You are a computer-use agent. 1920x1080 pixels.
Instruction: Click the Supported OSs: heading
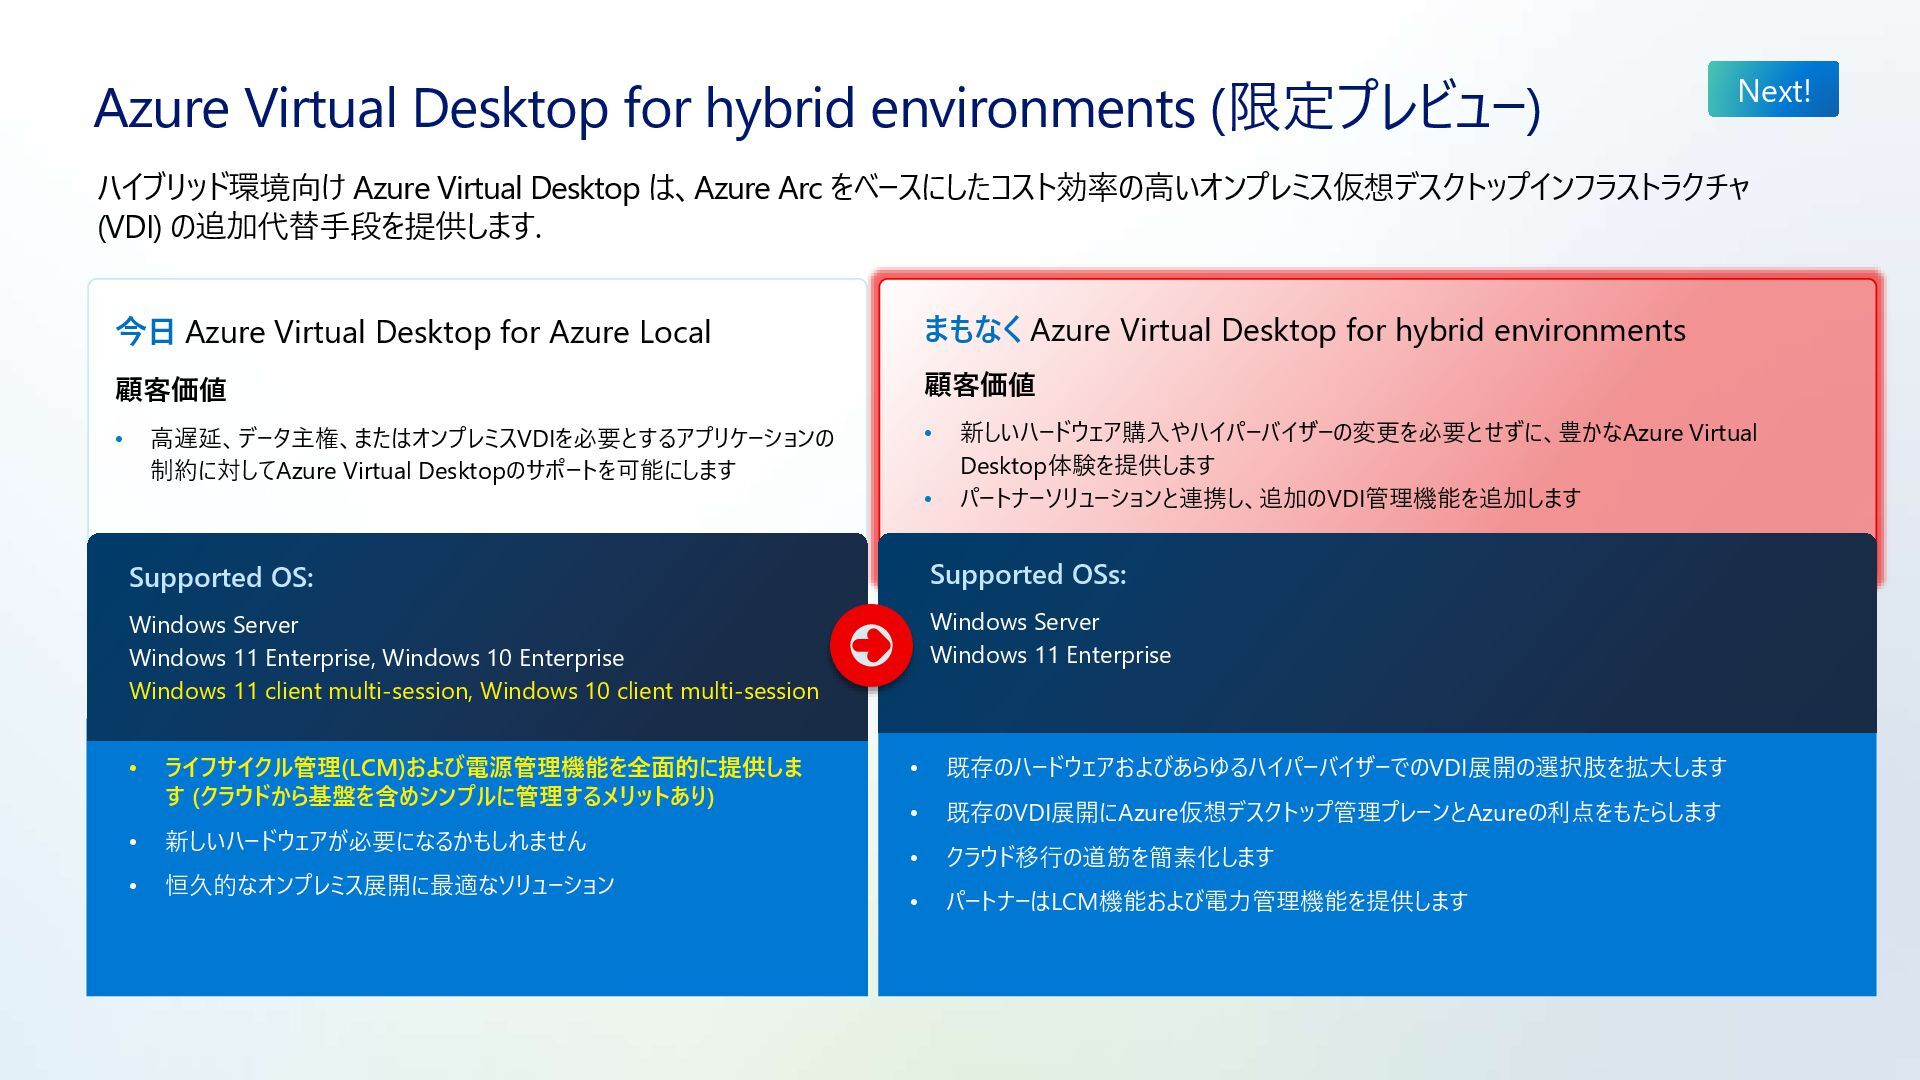point(1027,575)
